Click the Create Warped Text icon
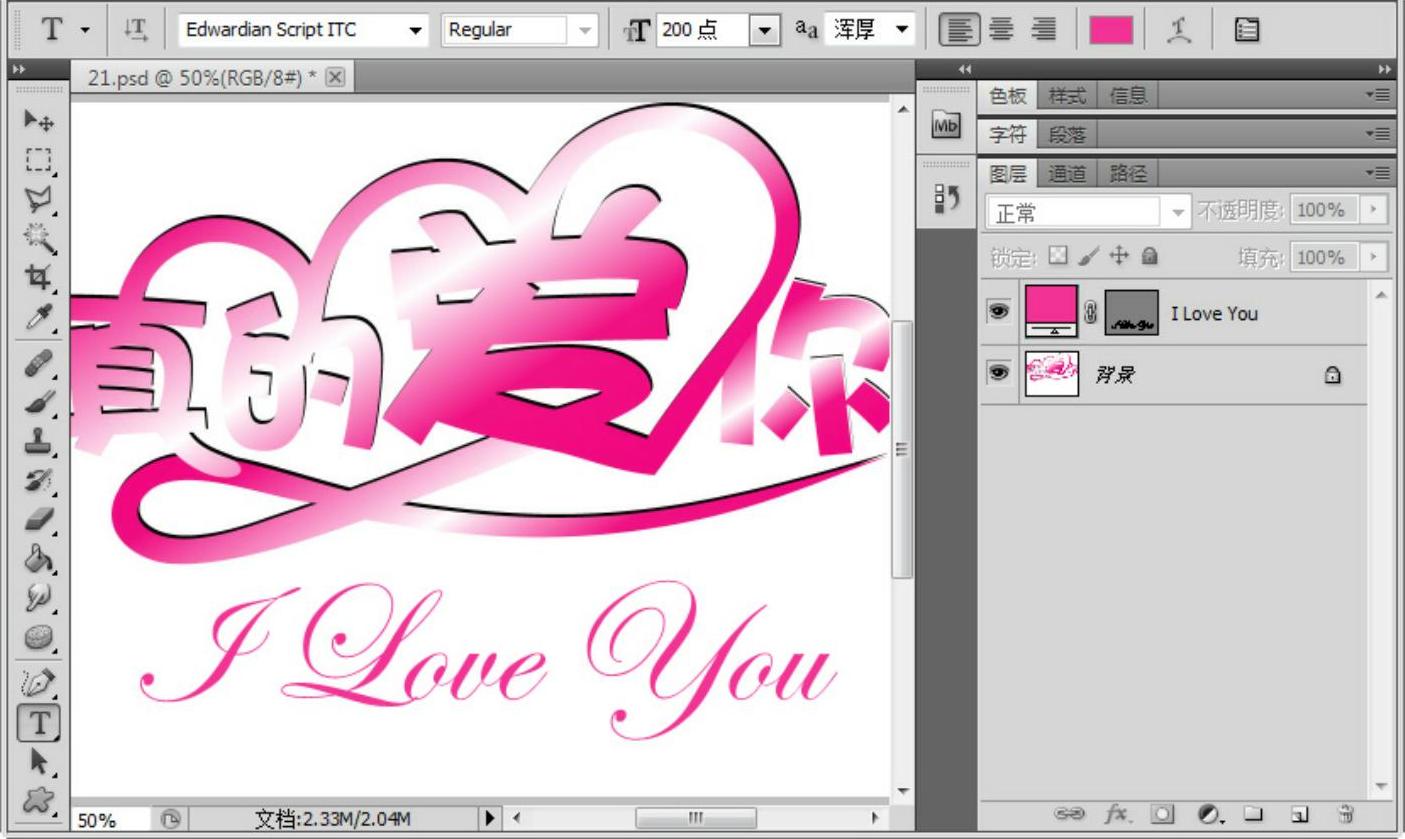1405x839 pixels. tap(1177, 30)
